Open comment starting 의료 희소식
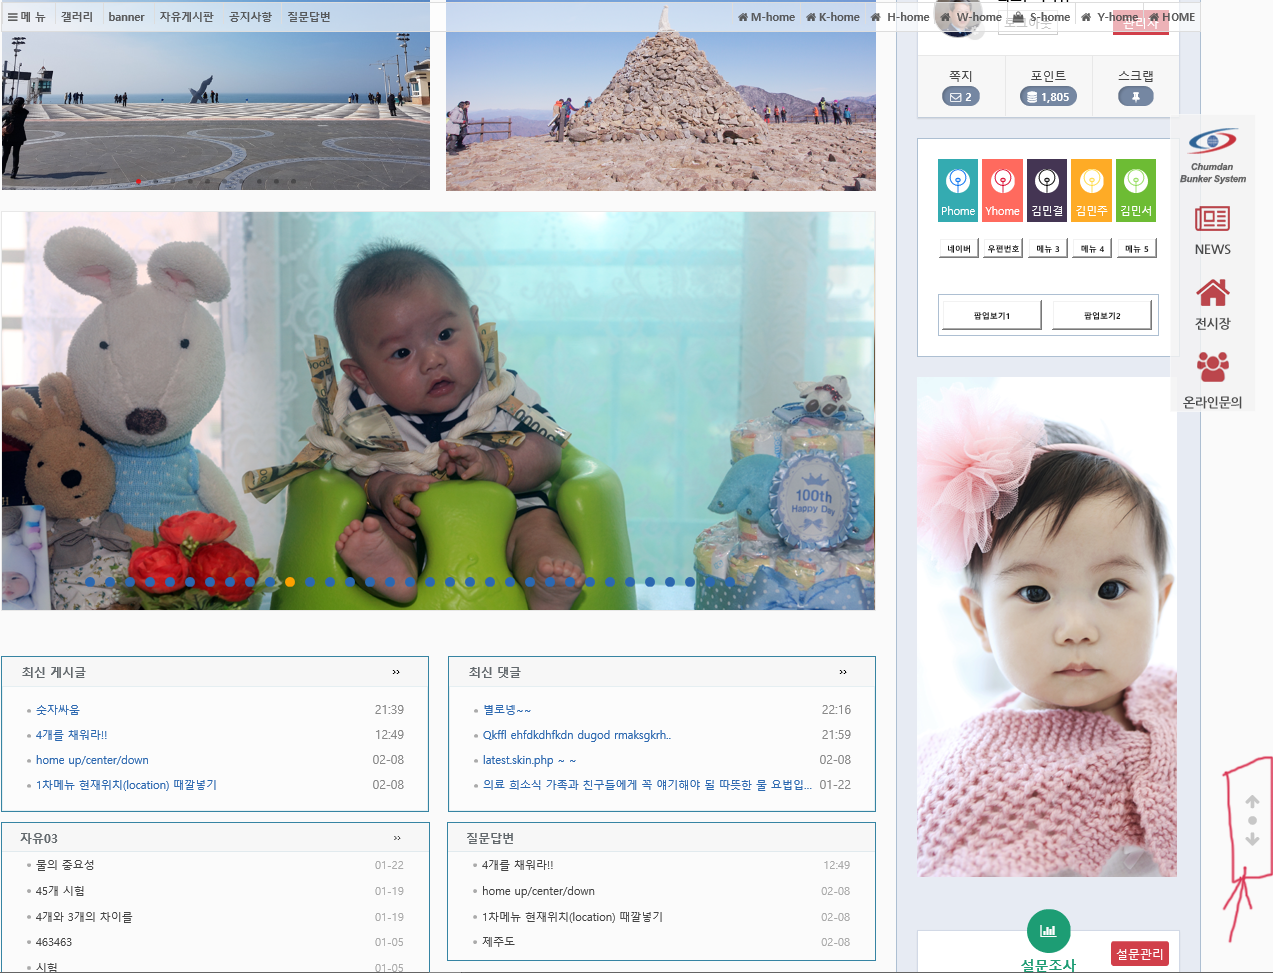 647,785
